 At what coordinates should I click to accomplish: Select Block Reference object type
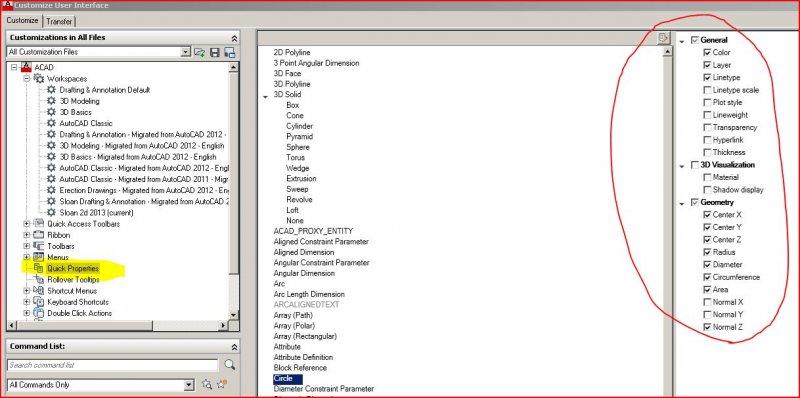pyautogui.click(x=300, y=368)
